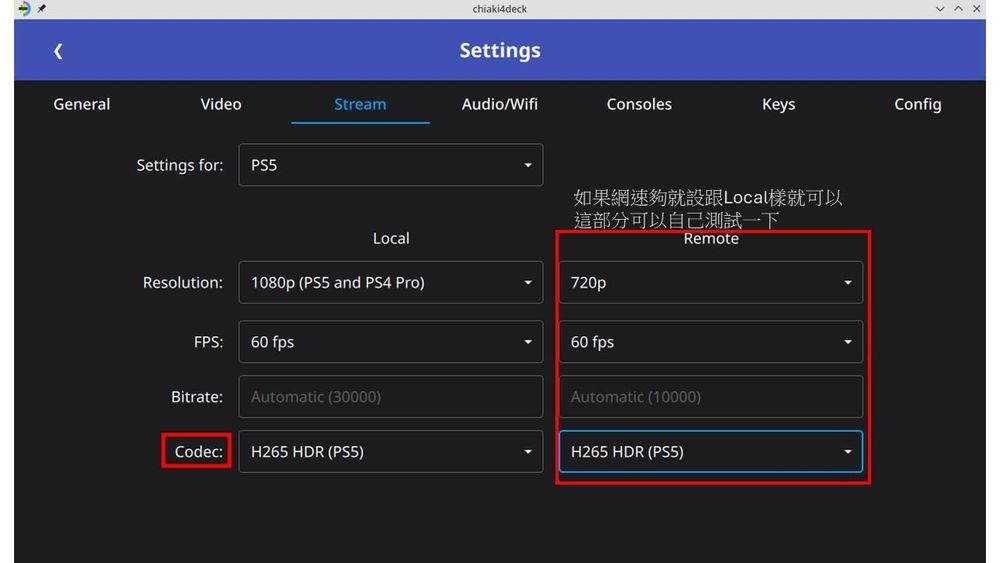Close the chiaki4deck window

point(978,9)
